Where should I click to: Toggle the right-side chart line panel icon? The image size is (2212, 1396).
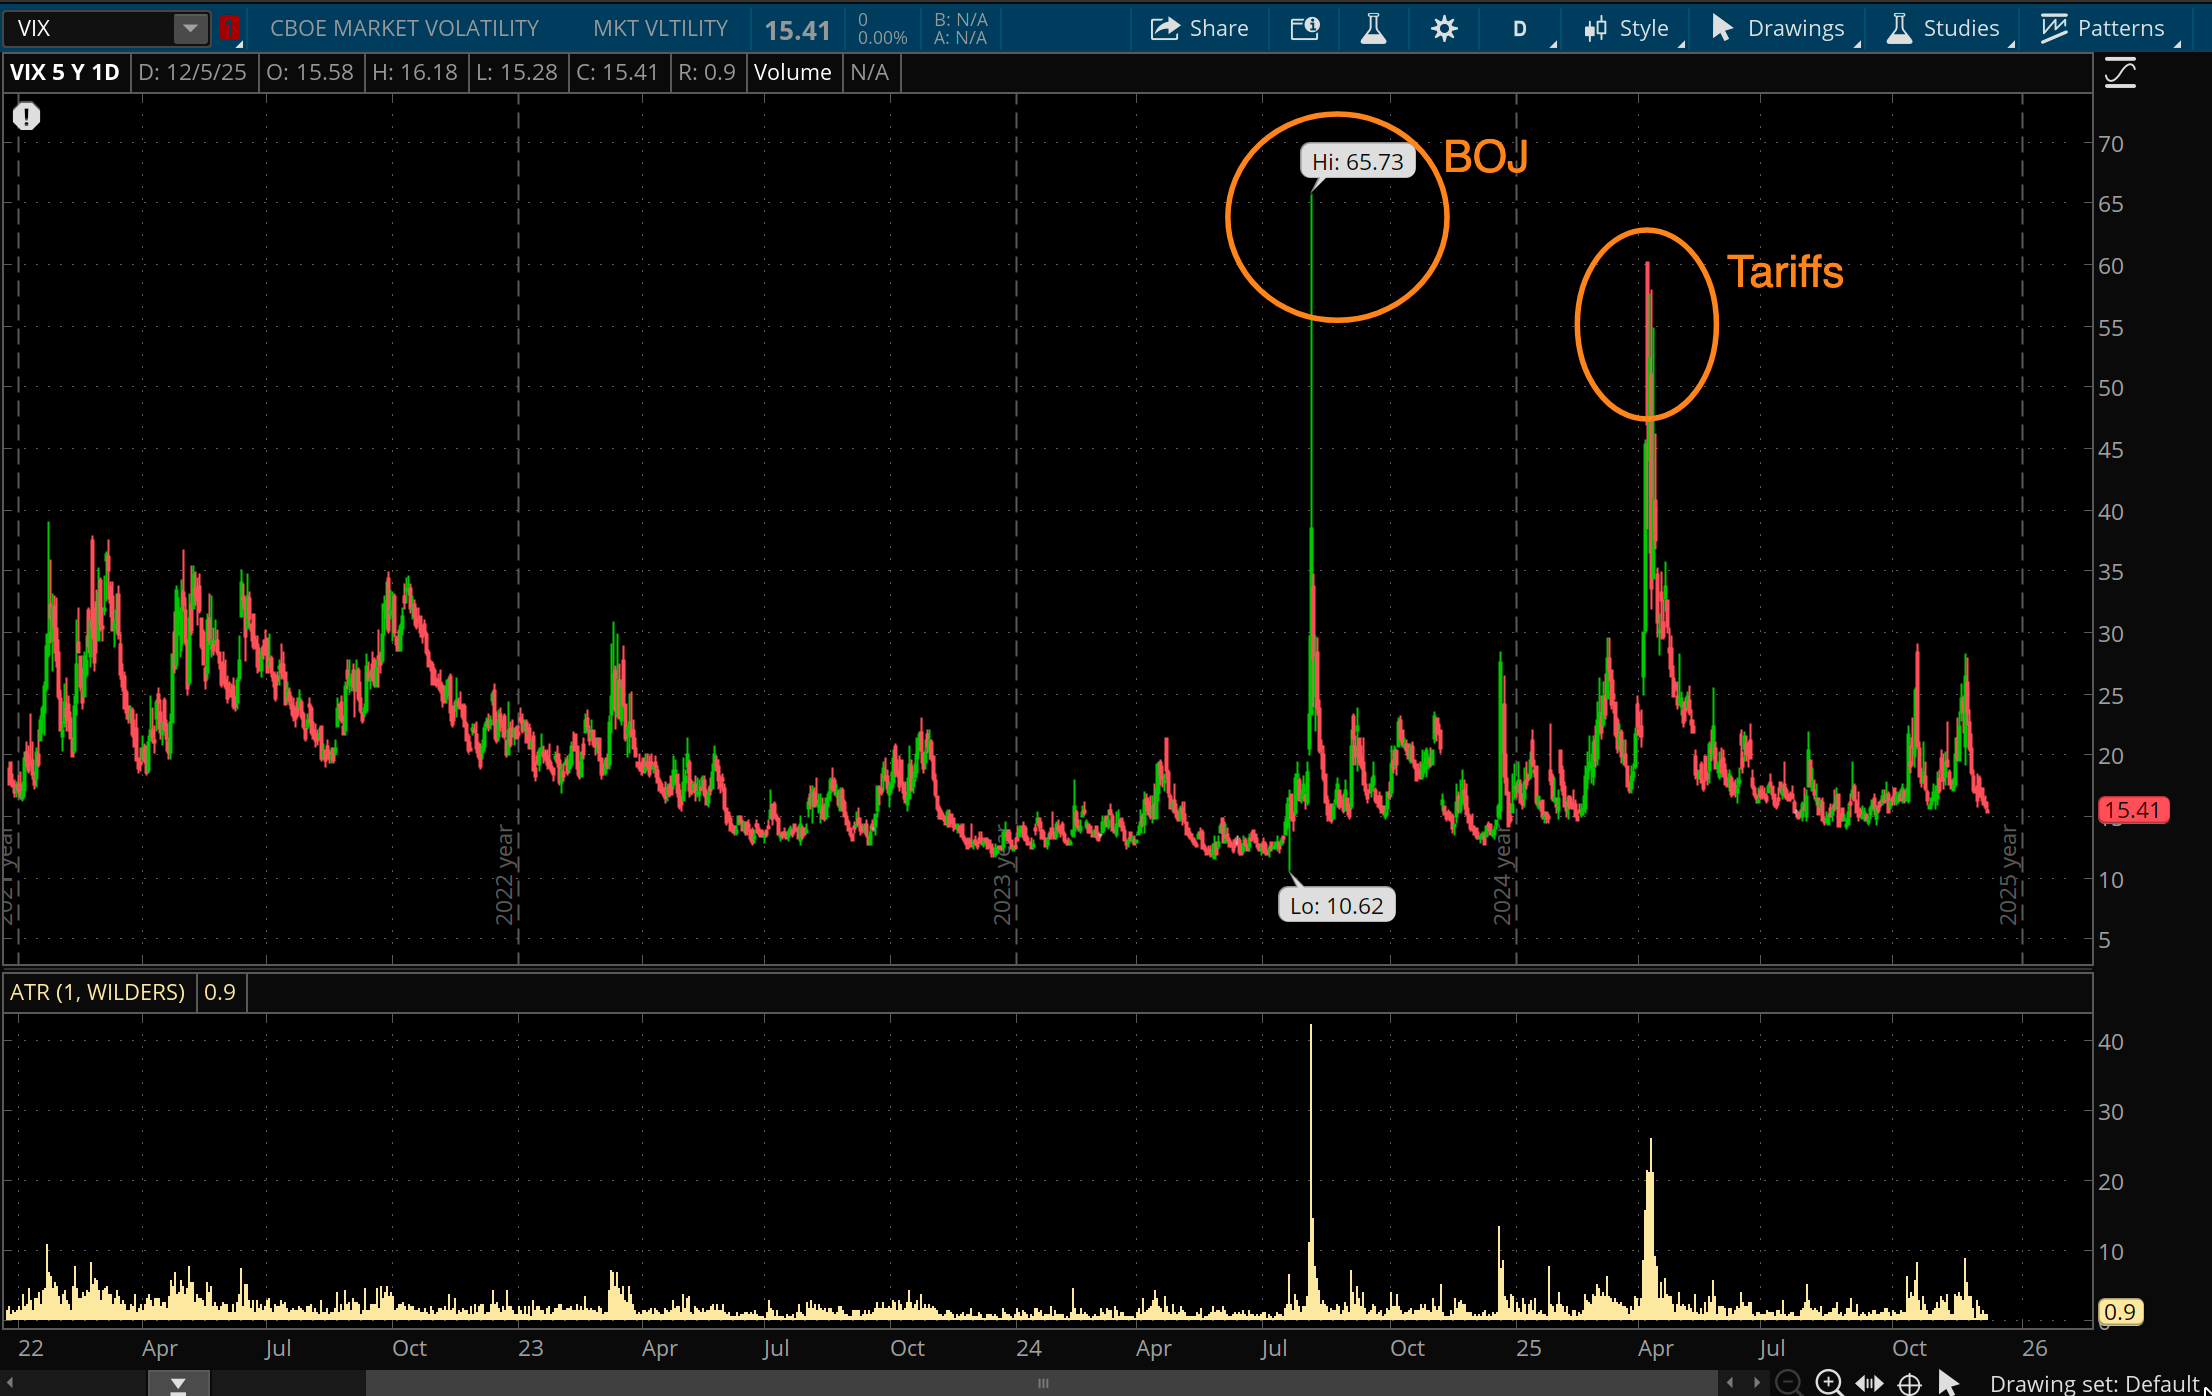coord(2120,73)
